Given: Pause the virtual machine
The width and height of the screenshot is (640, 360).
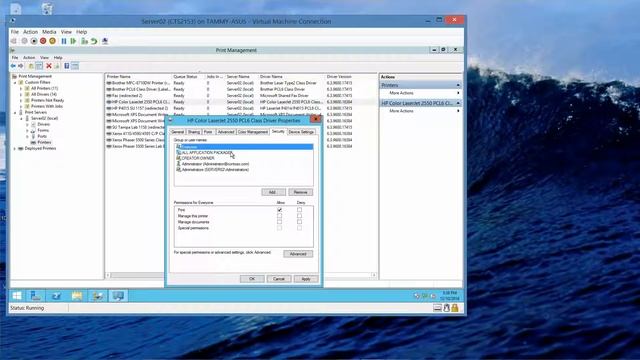Looking at the screenshot, I should [64, 41].
